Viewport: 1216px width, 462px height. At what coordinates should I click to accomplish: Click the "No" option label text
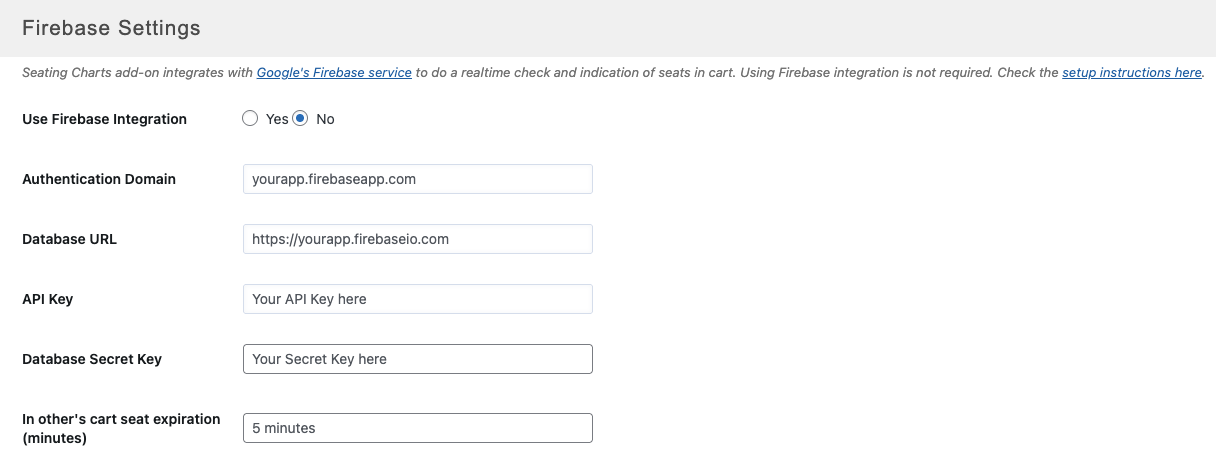point(325,119)
